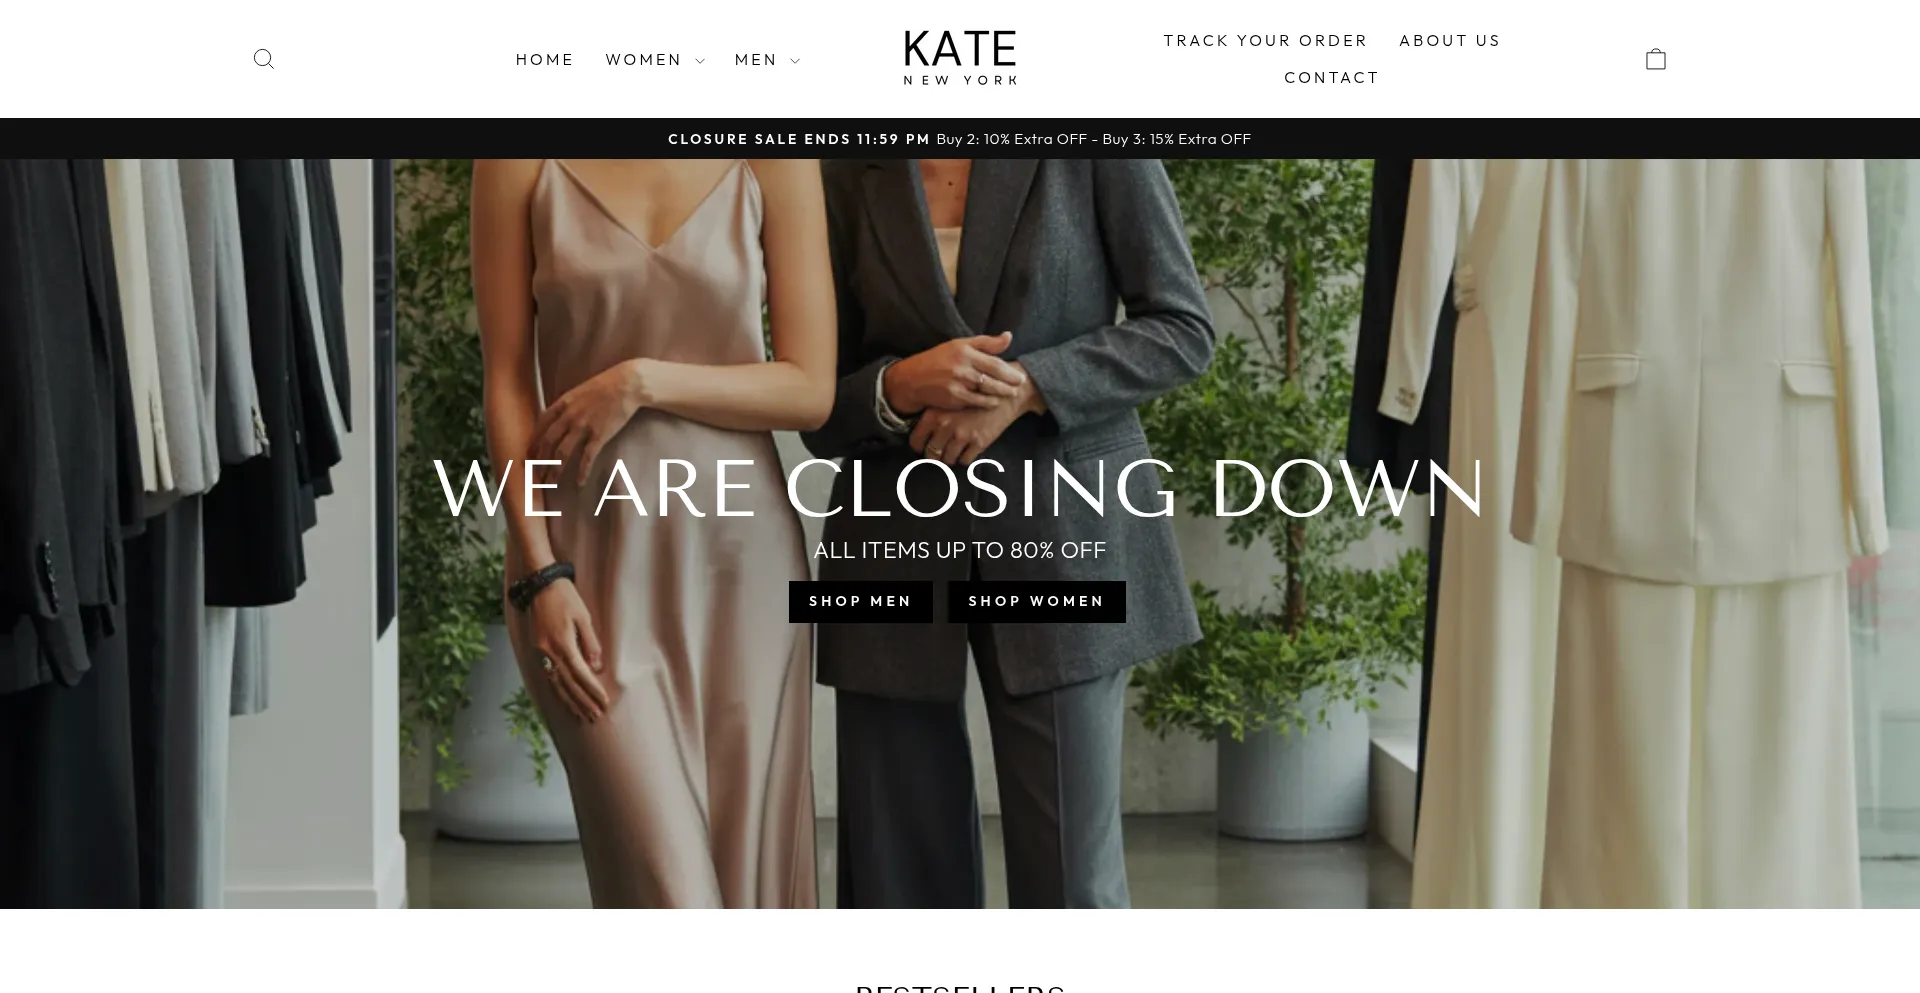Screen dimensions: 1920x993
Task: Click the Shop Women button
Action: coord(1037,602)
